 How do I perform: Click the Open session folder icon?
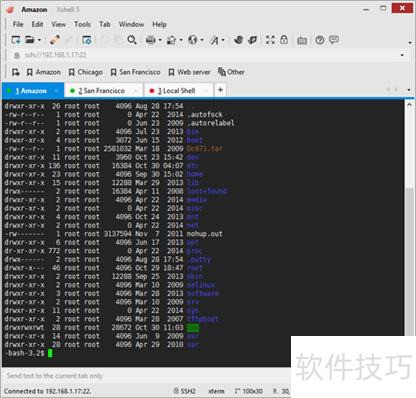click(30, 40)
